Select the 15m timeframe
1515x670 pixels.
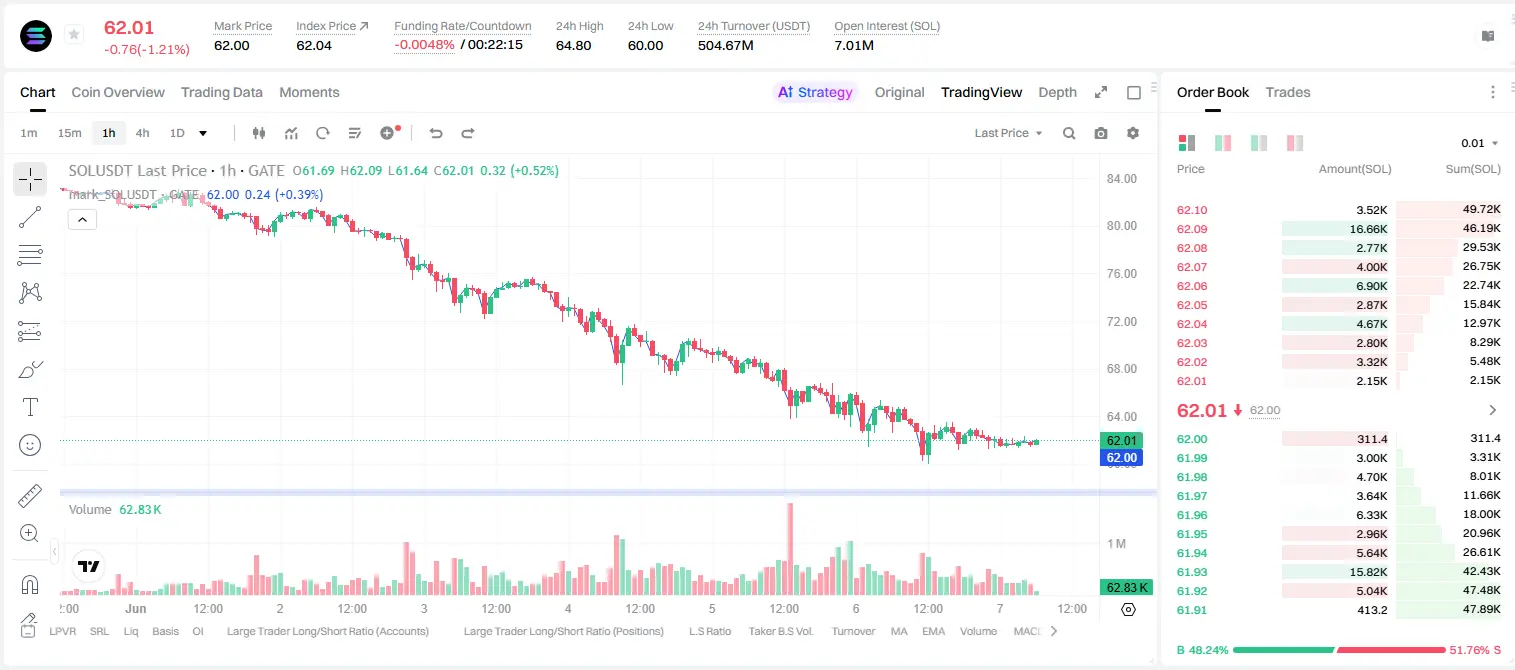(69, 133)
